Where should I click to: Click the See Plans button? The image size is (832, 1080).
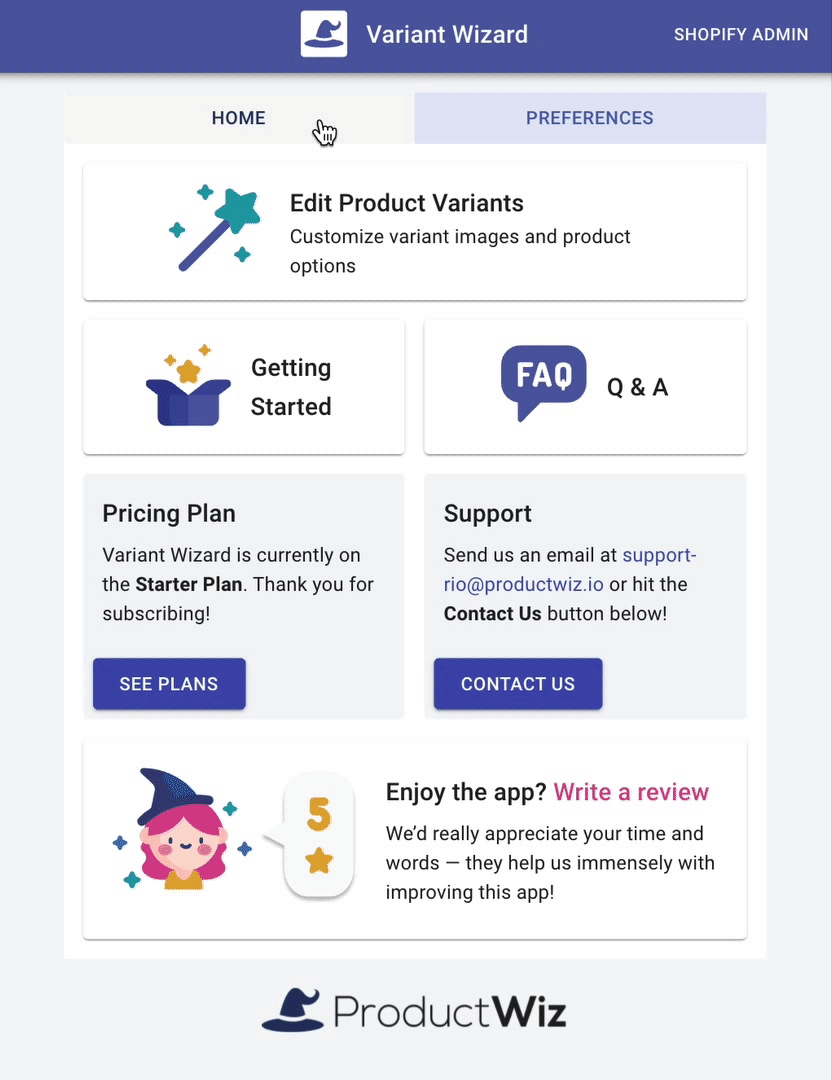169,683
